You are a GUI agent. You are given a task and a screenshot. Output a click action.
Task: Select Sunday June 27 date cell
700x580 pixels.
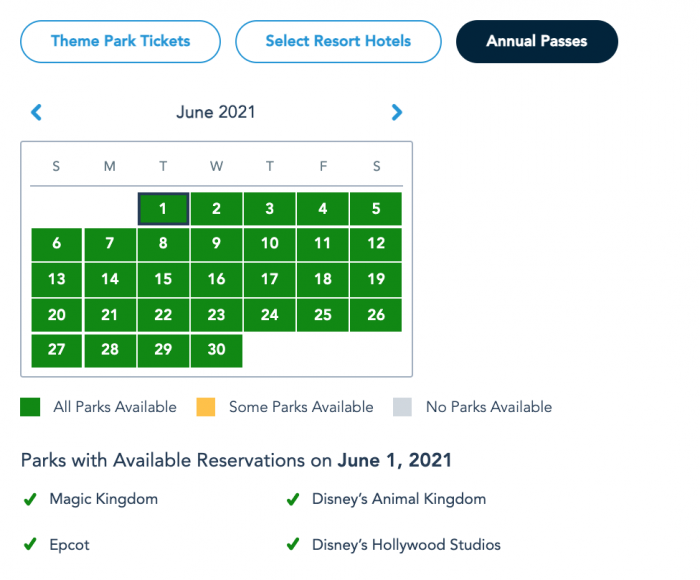coord(57,350)
